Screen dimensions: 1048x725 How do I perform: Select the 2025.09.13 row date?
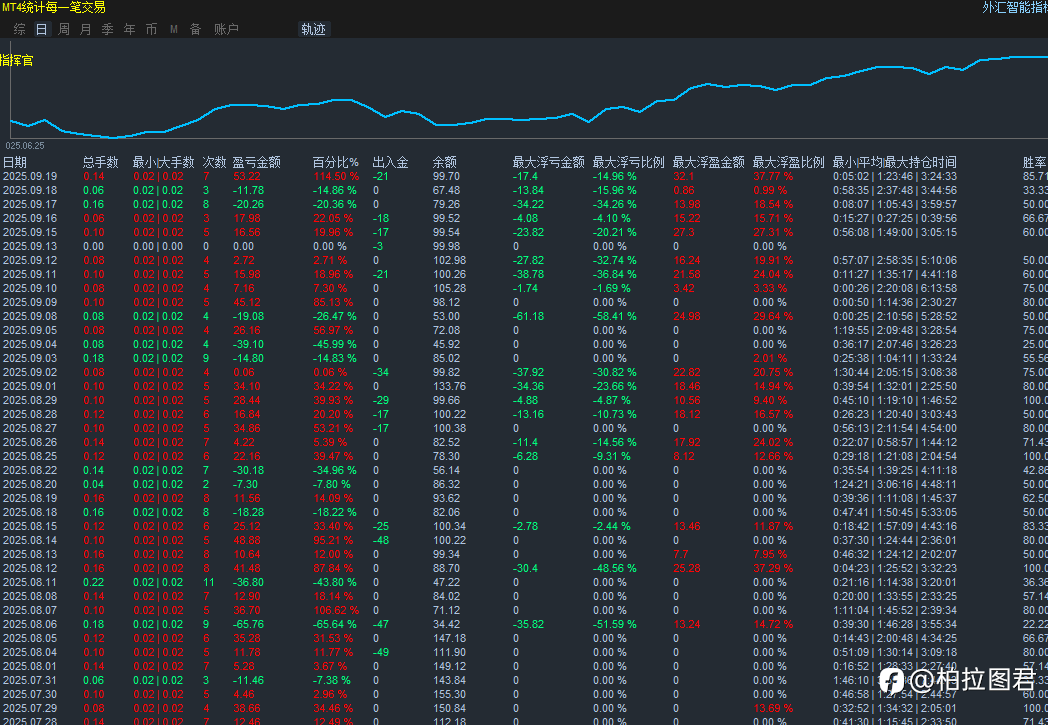pyautogui.click(x=30, y=246)
